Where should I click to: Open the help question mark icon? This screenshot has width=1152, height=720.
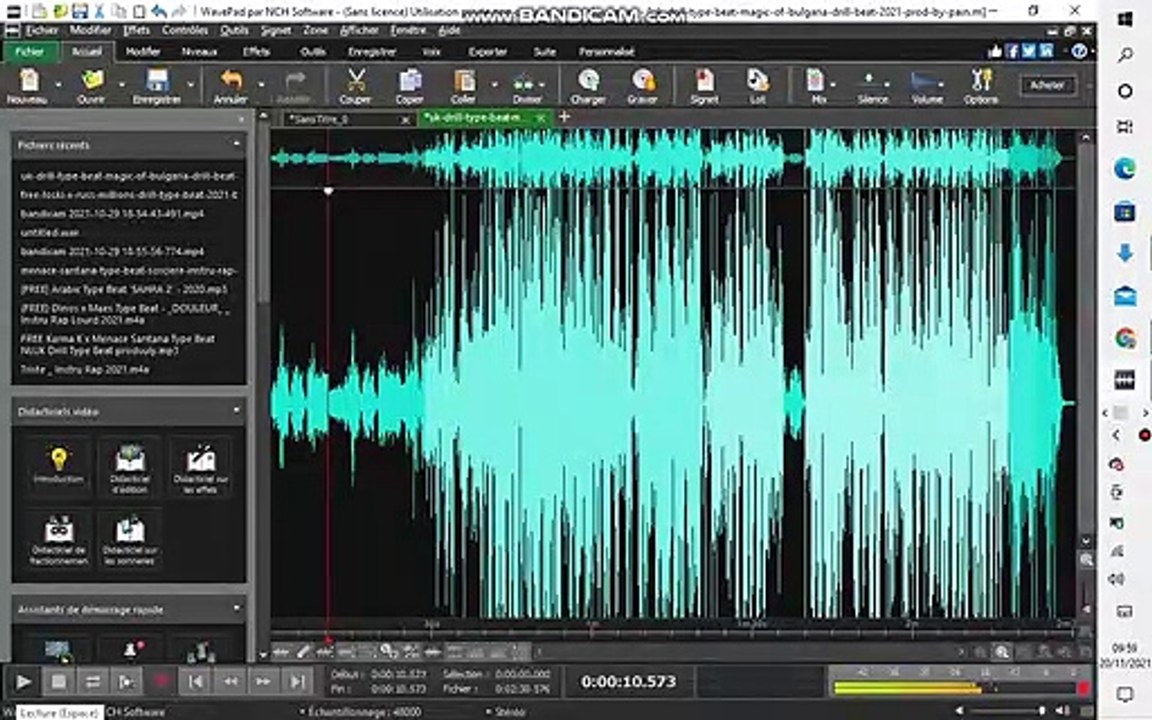pyautogui.click(x=1079, y=51)
